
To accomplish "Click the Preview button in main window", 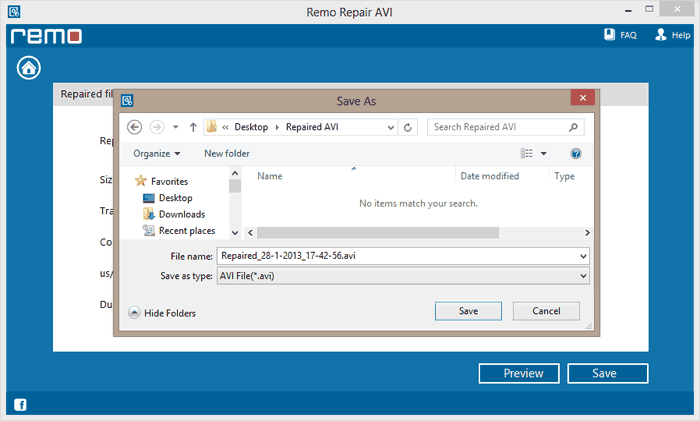I will coord(519,373).
